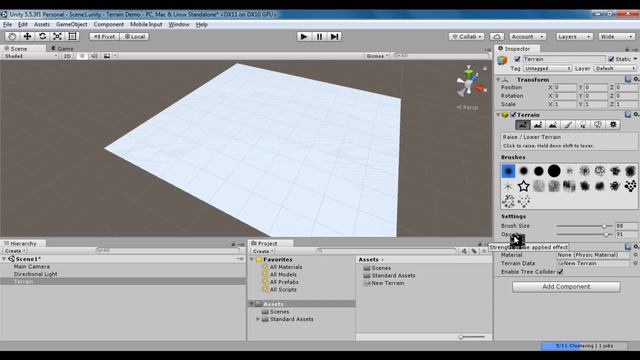Open the Assets menu
The width and height of the screenshot is (640, 360).
point(42,24)
